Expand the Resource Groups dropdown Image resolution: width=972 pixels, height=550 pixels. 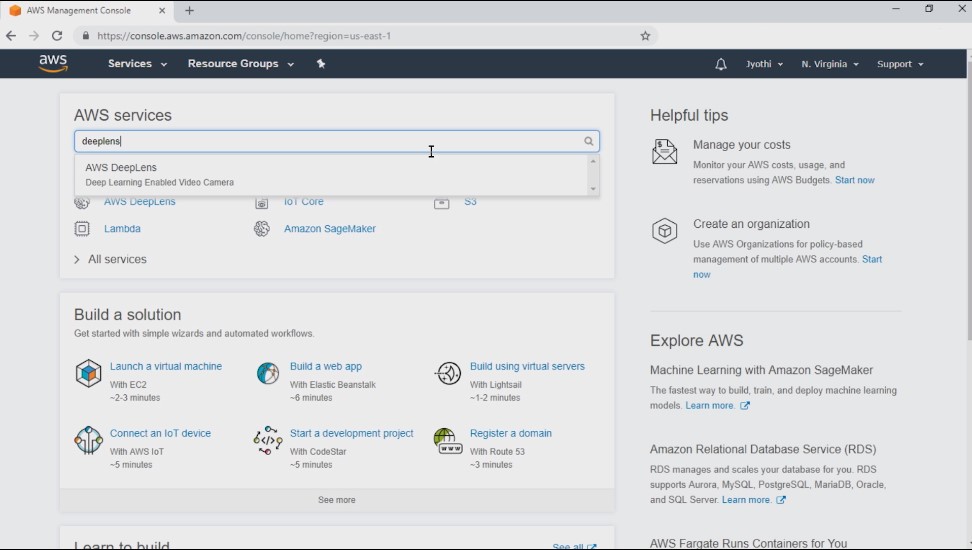coord(241,63)
